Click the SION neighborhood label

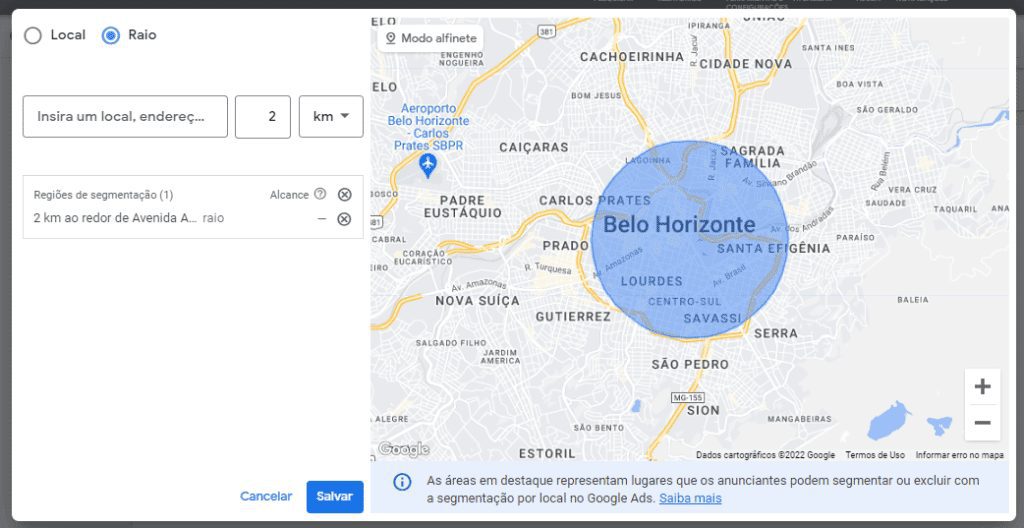[703, 410]
